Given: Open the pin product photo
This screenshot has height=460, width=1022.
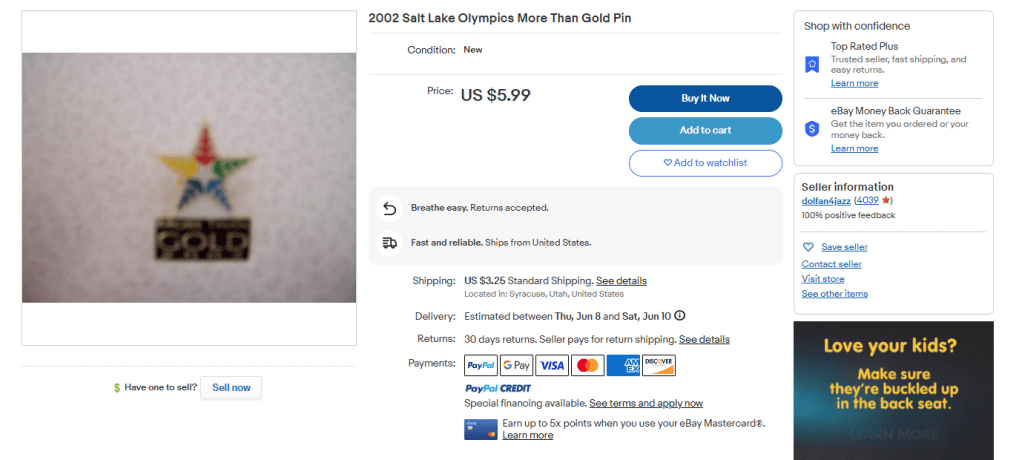Looking at the screenshot, I should point(189,178).
